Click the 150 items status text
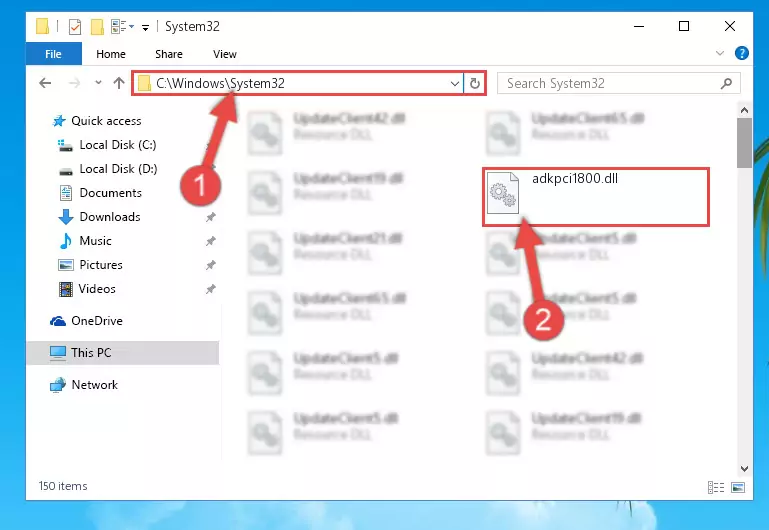 click(63, 486)
